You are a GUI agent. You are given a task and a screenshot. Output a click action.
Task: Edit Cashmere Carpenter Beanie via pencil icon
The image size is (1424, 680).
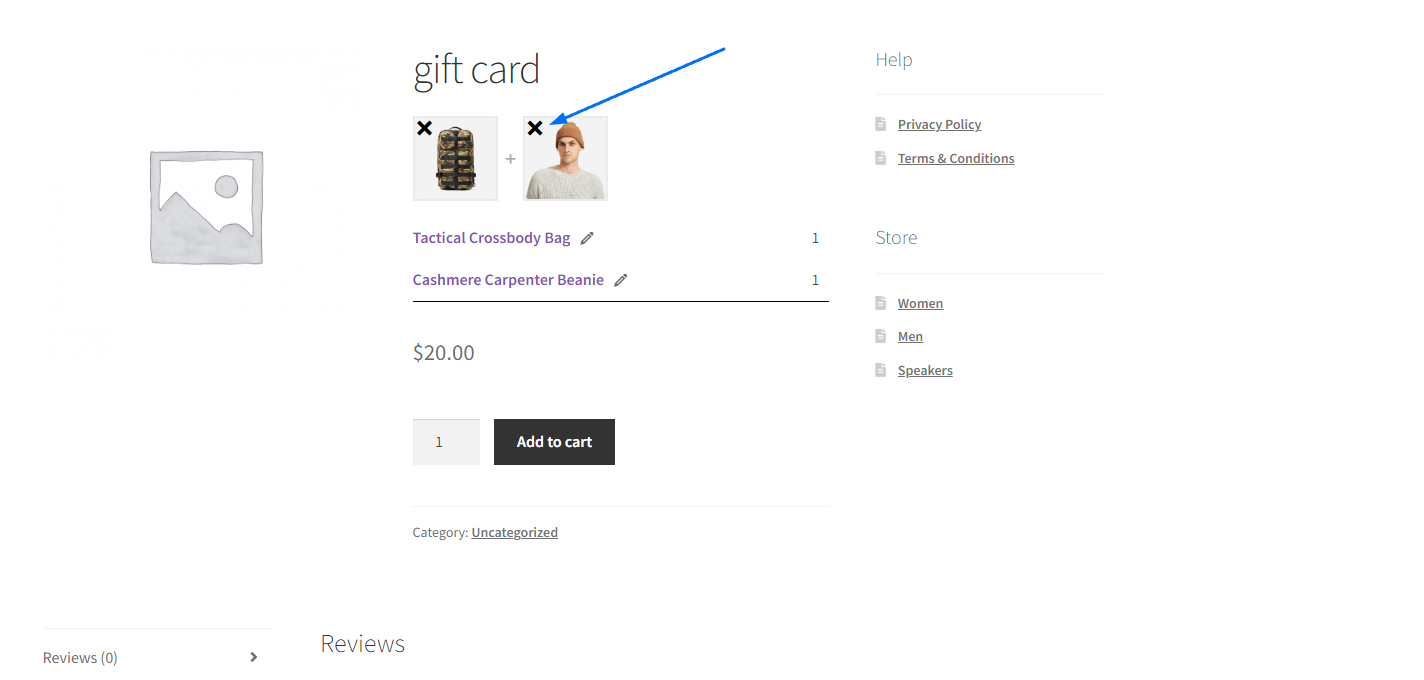click(x=621, y=280)
